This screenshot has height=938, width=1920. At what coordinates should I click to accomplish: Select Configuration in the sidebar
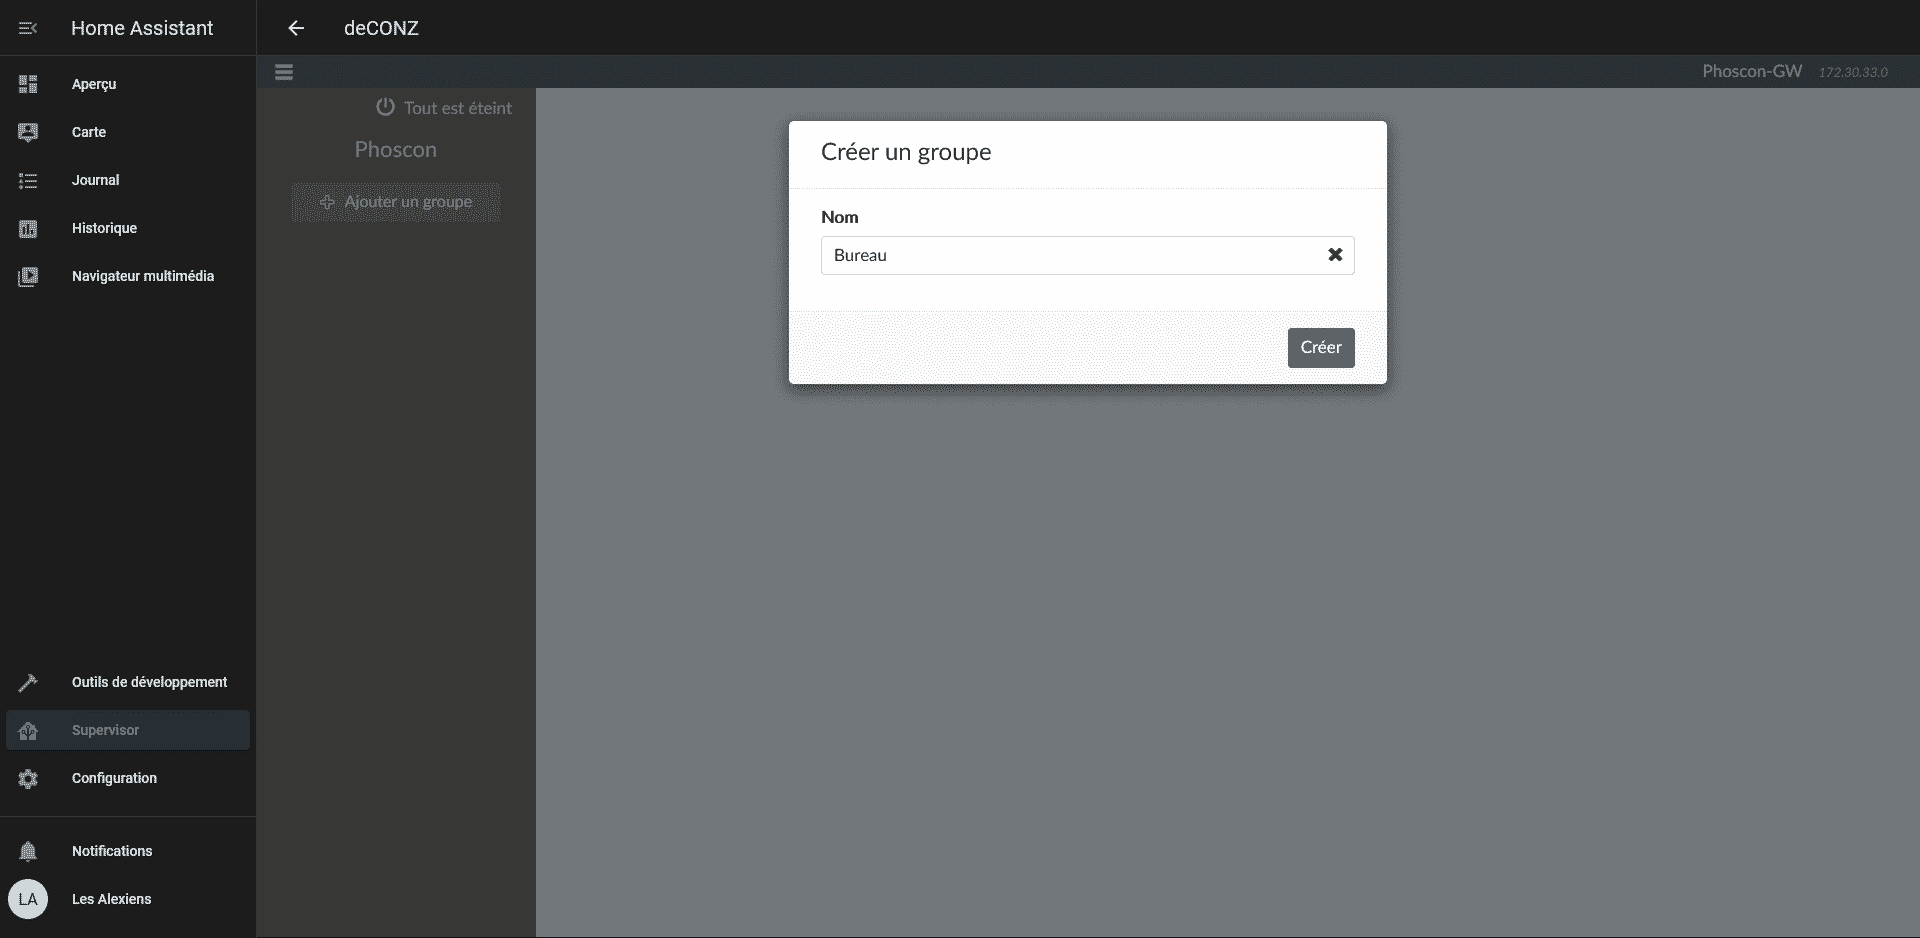[x=128, y=778]
